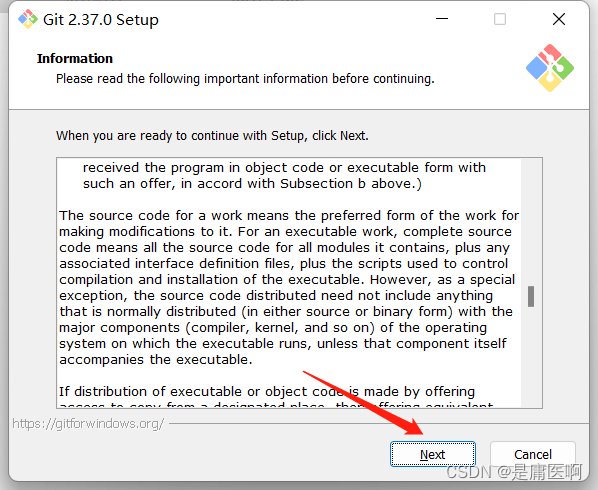Click inside the license information text box

pyautogui.click(x=299, y=283)
